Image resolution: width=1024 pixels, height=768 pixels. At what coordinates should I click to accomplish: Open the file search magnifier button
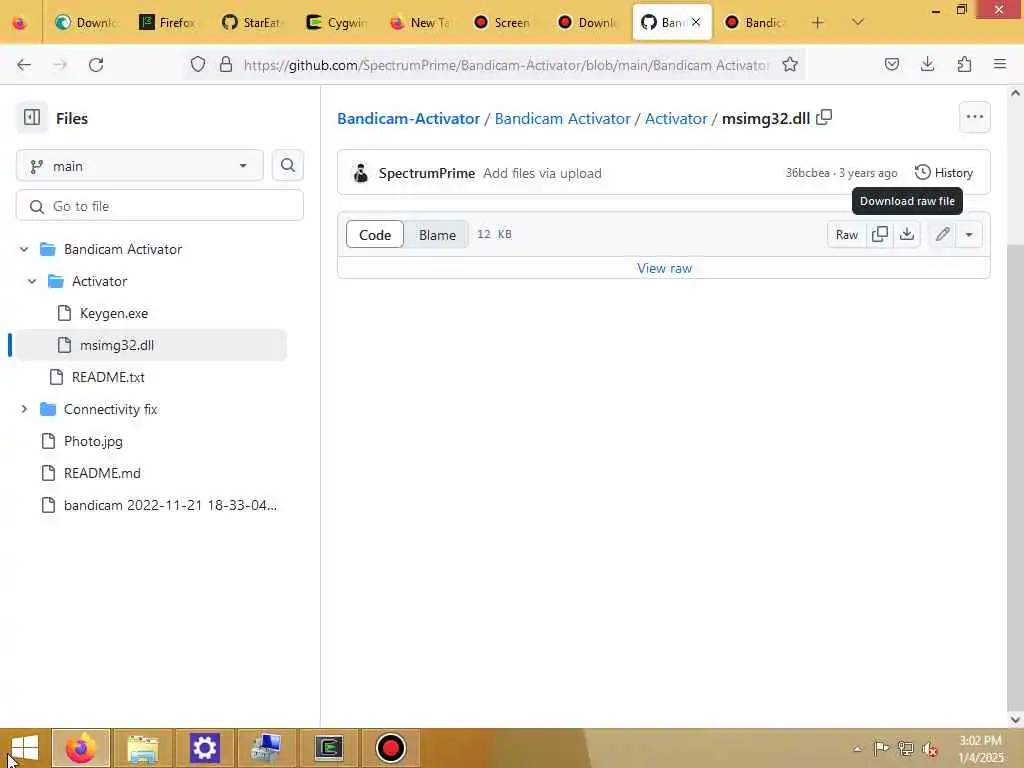pyautogui.click(x=287, y=166)
